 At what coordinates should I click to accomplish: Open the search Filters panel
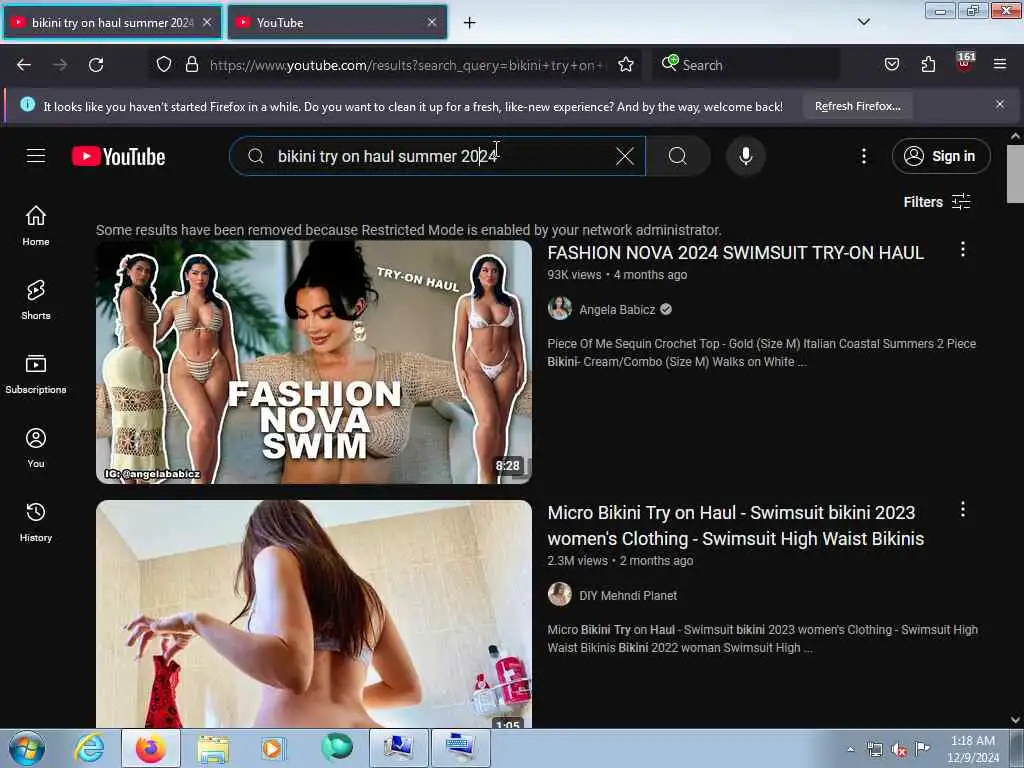click(x=936, y=202)
